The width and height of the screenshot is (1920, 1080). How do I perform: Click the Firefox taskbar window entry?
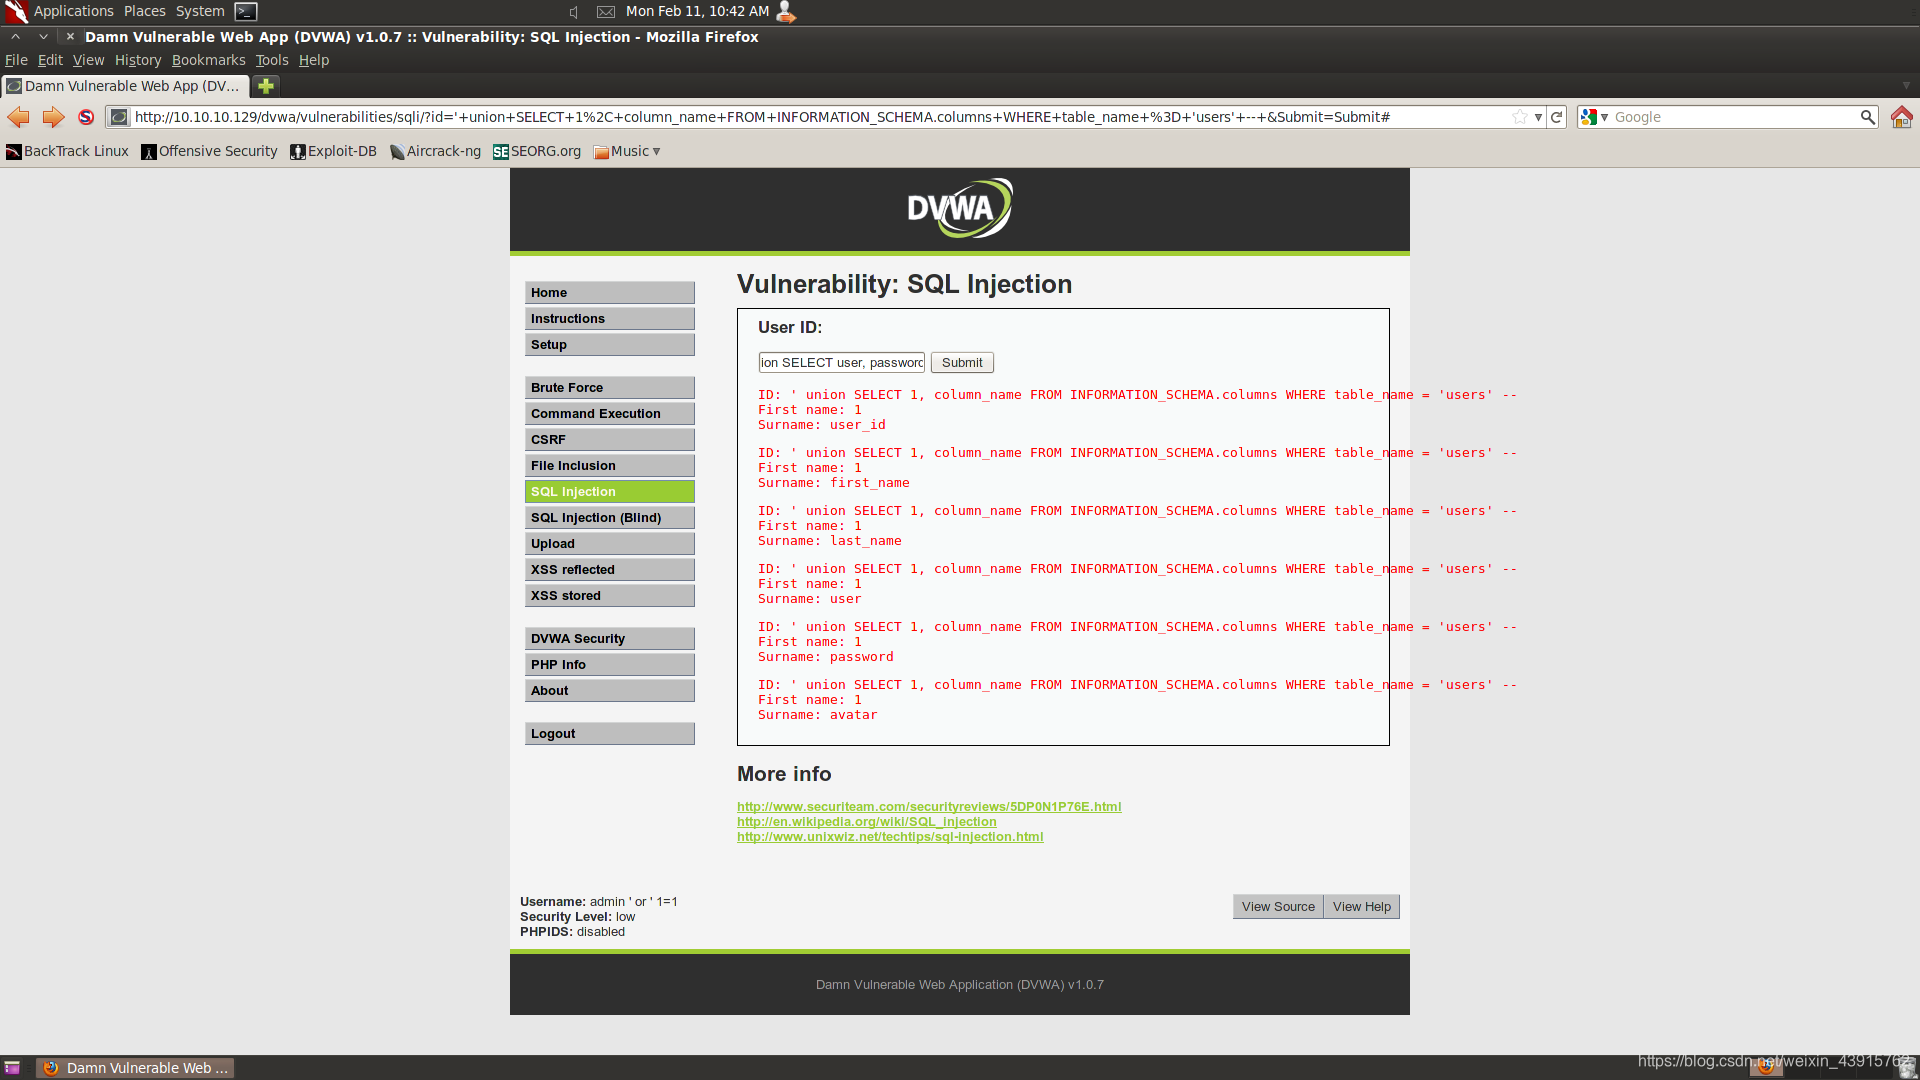[135, 1068]
